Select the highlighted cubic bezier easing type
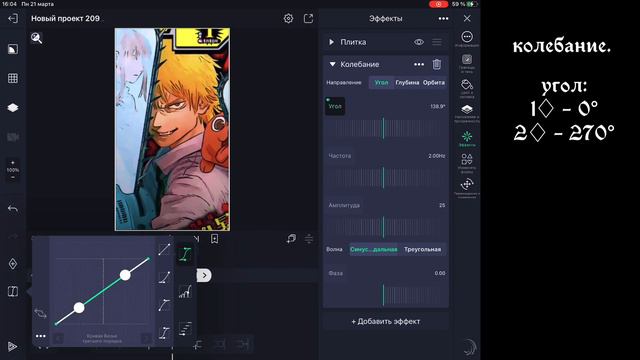 [x=185, y=254]
